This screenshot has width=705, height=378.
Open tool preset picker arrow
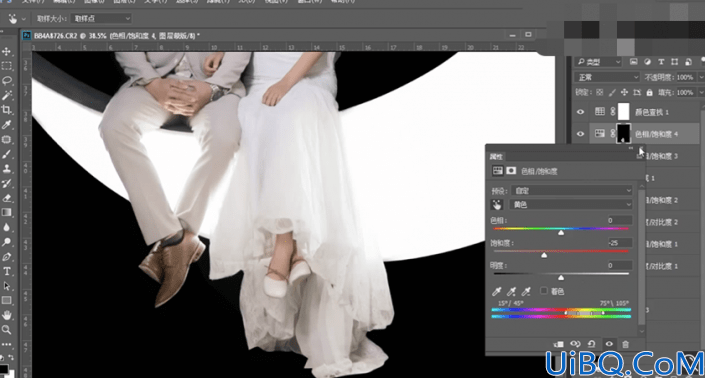tap(23, 19)
